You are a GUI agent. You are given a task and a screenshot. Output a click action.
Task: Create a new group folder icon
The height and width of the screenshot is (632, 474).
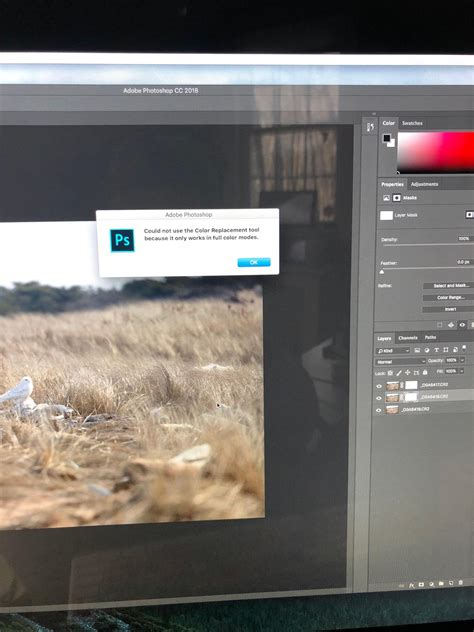click(441, 583)
